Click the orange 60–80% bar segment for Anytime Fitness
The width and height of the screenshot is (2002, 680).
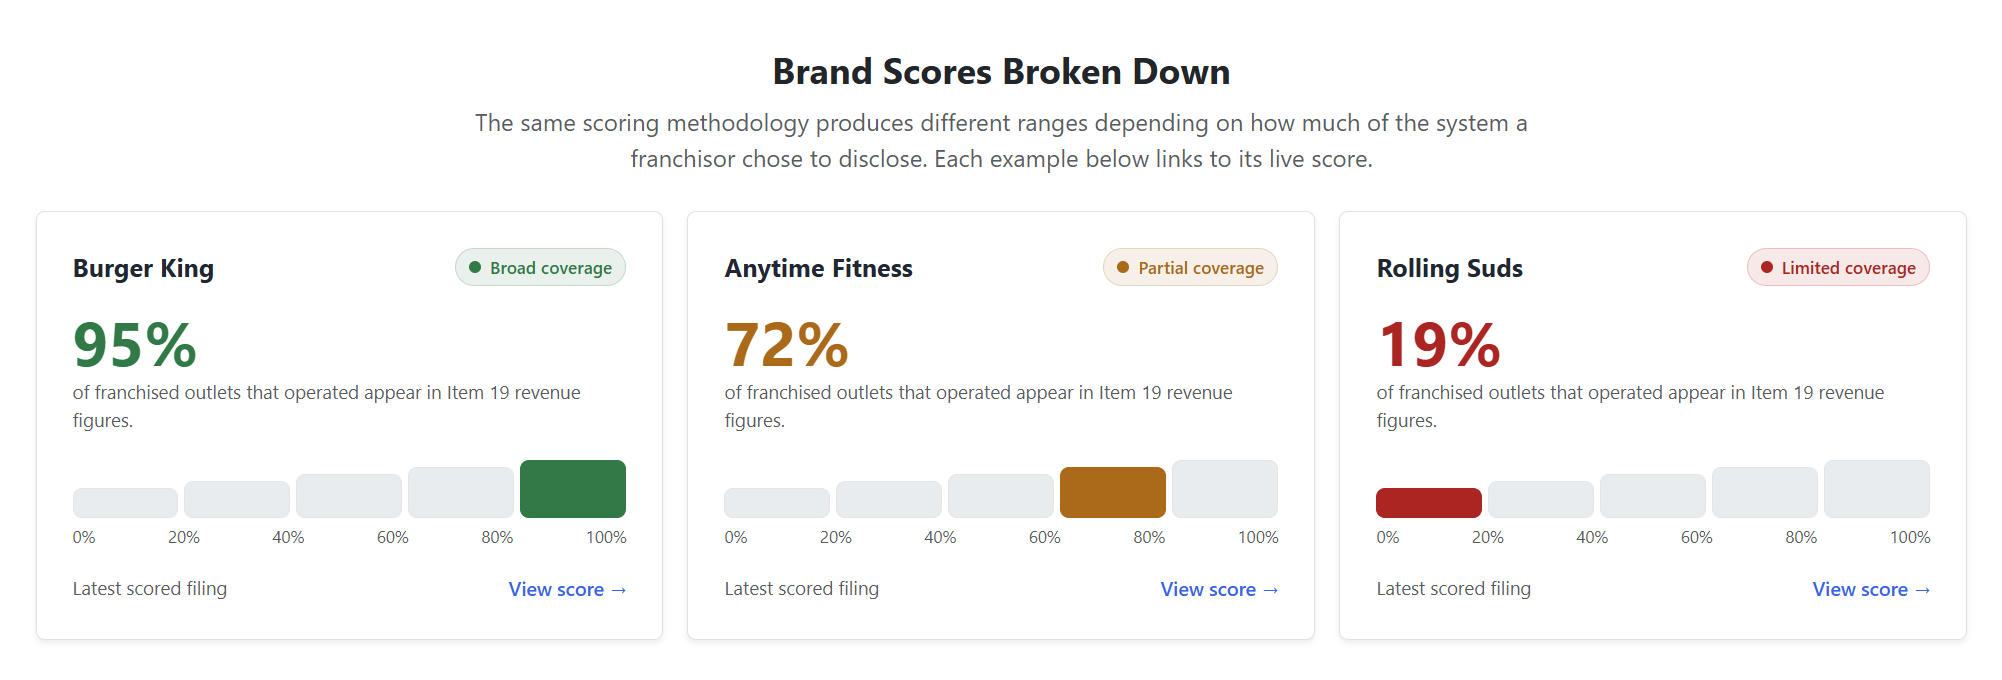point(1113,492)
